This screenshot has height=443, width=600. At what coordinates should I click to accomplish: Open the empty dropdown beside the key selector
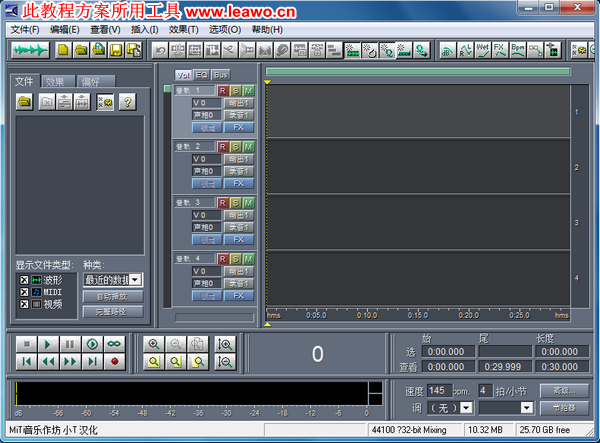527,408
